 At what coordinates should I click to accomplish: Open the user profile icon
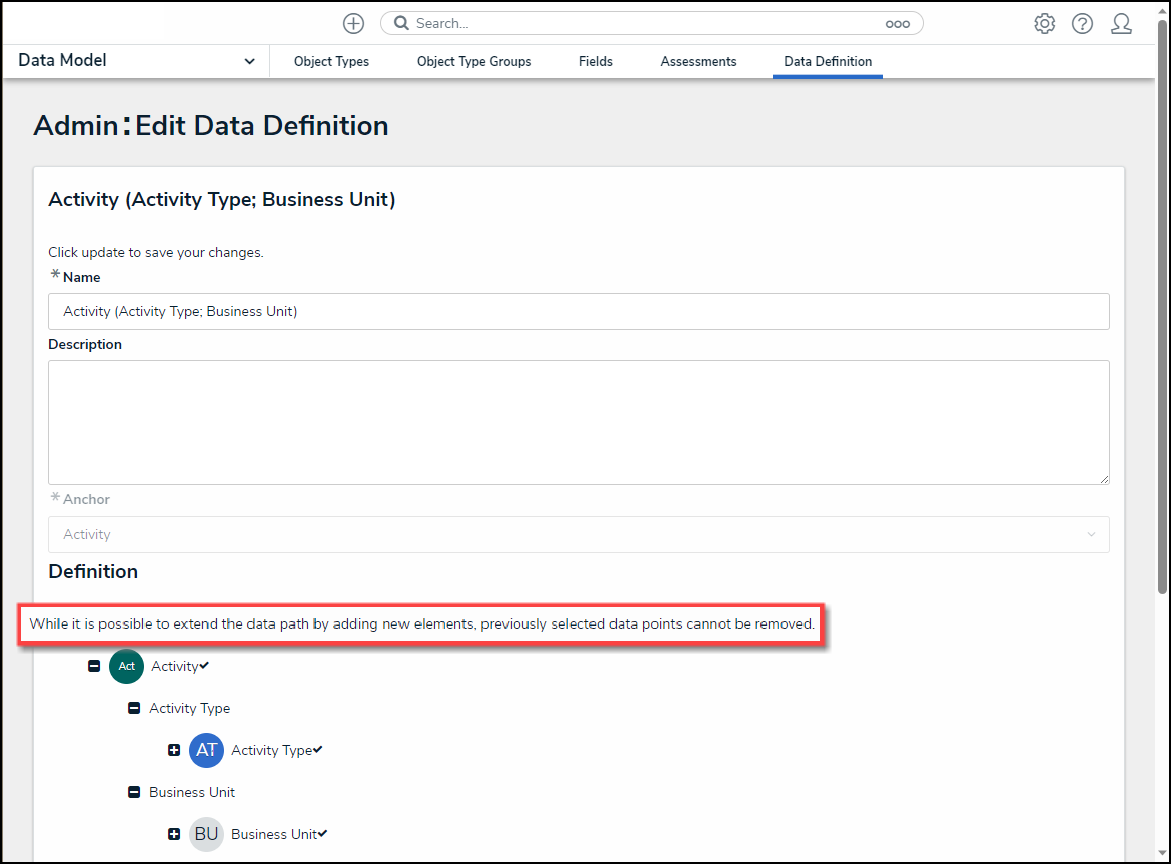pyautogui.click(x=1121, y=23)
